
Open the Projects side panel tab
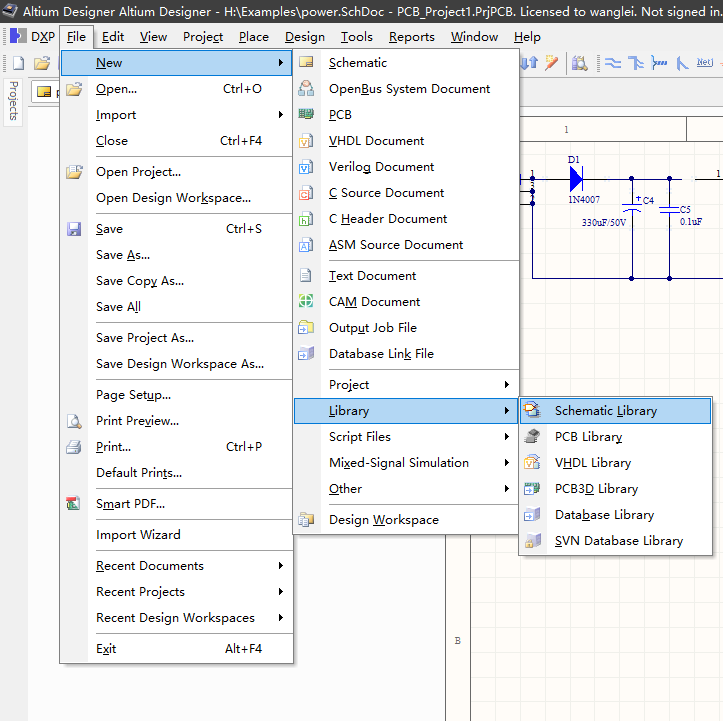click(14, 101)
